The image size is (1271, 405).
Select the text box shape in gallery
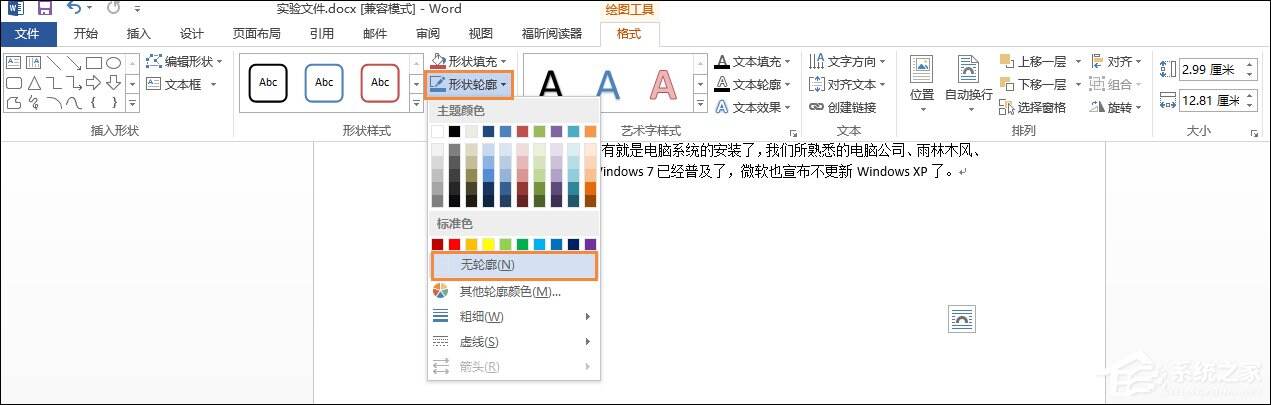click(14, 63)
